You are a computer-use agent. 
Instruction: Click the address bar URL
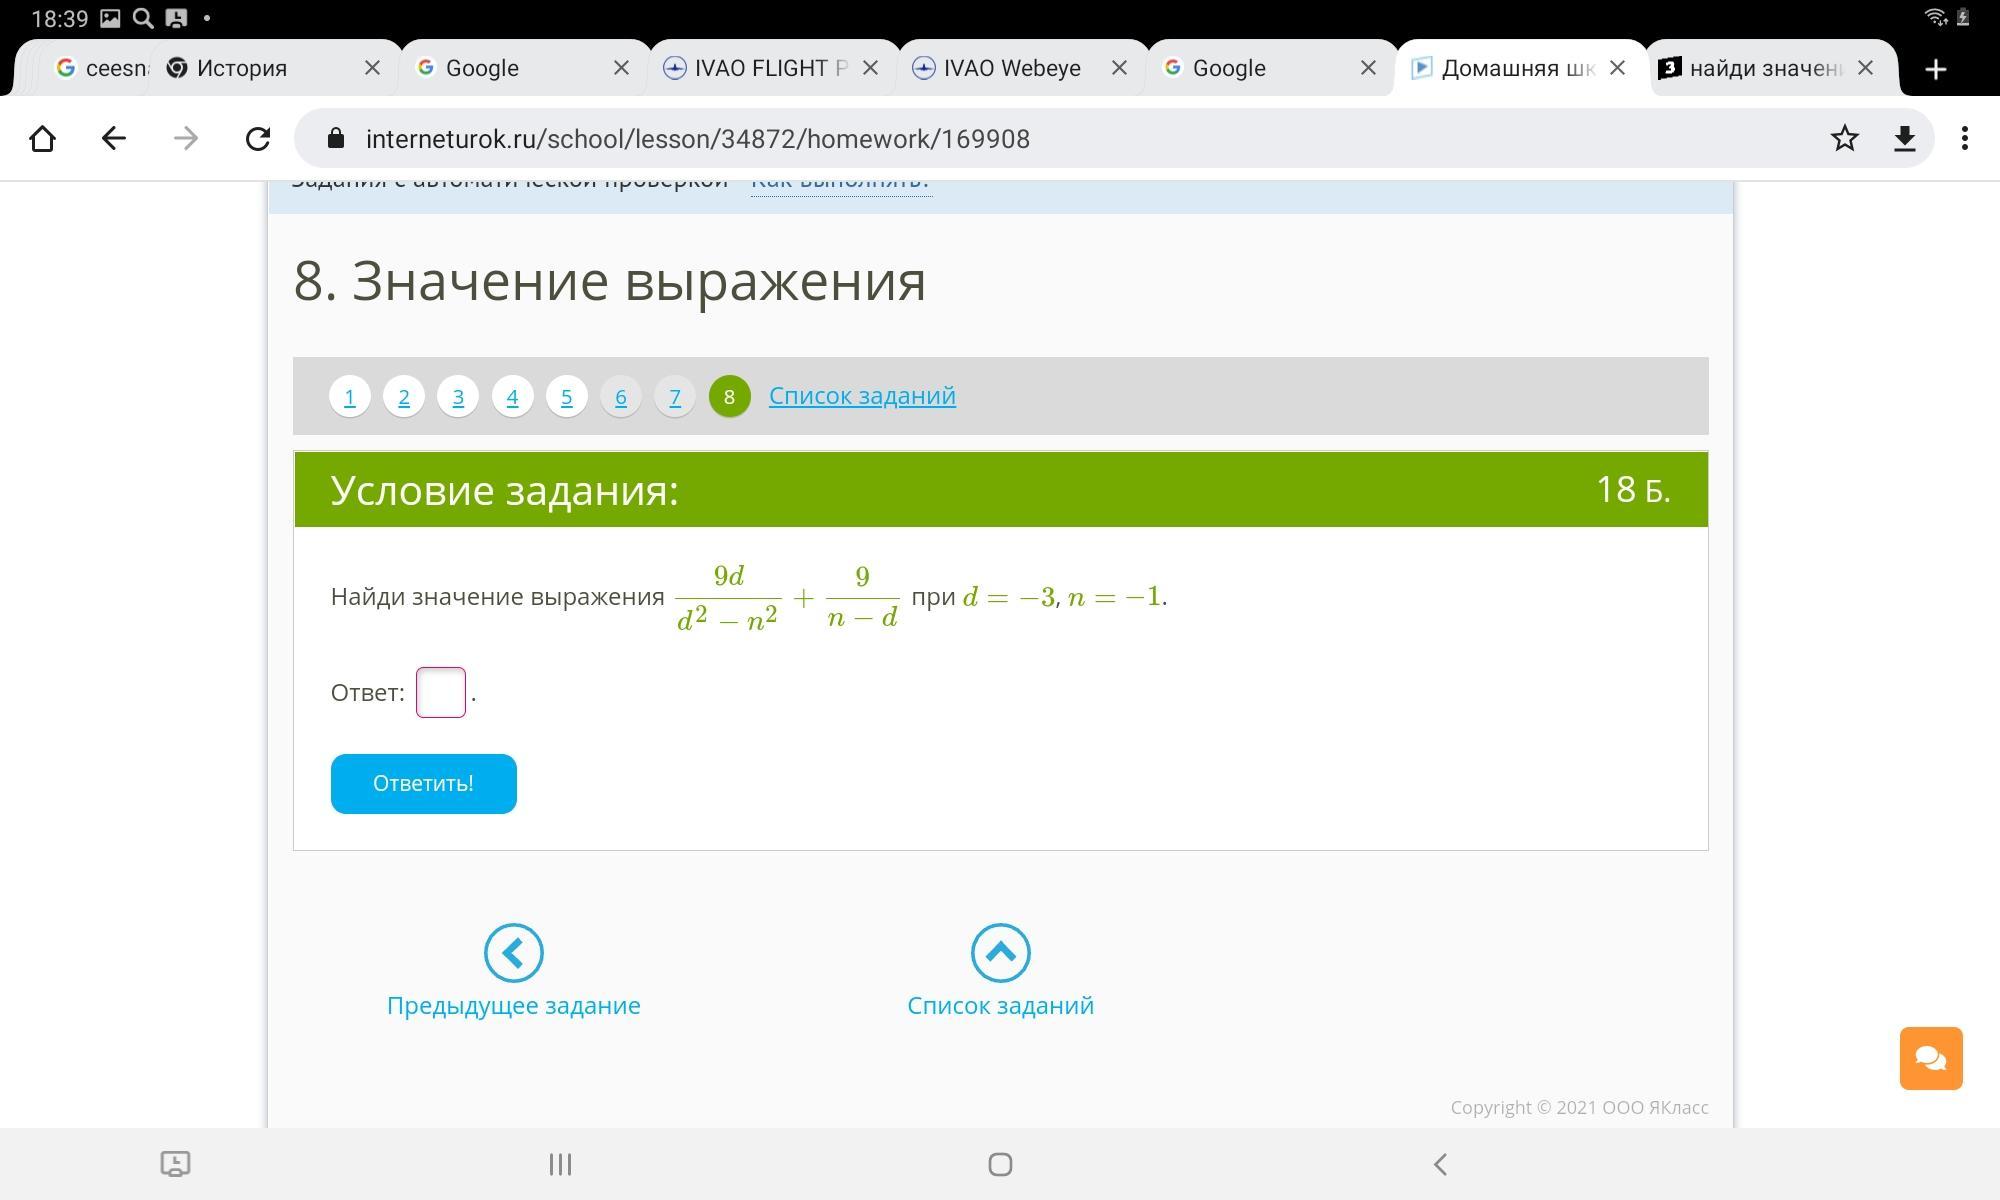pyautogui.click(x=697, y=139)
